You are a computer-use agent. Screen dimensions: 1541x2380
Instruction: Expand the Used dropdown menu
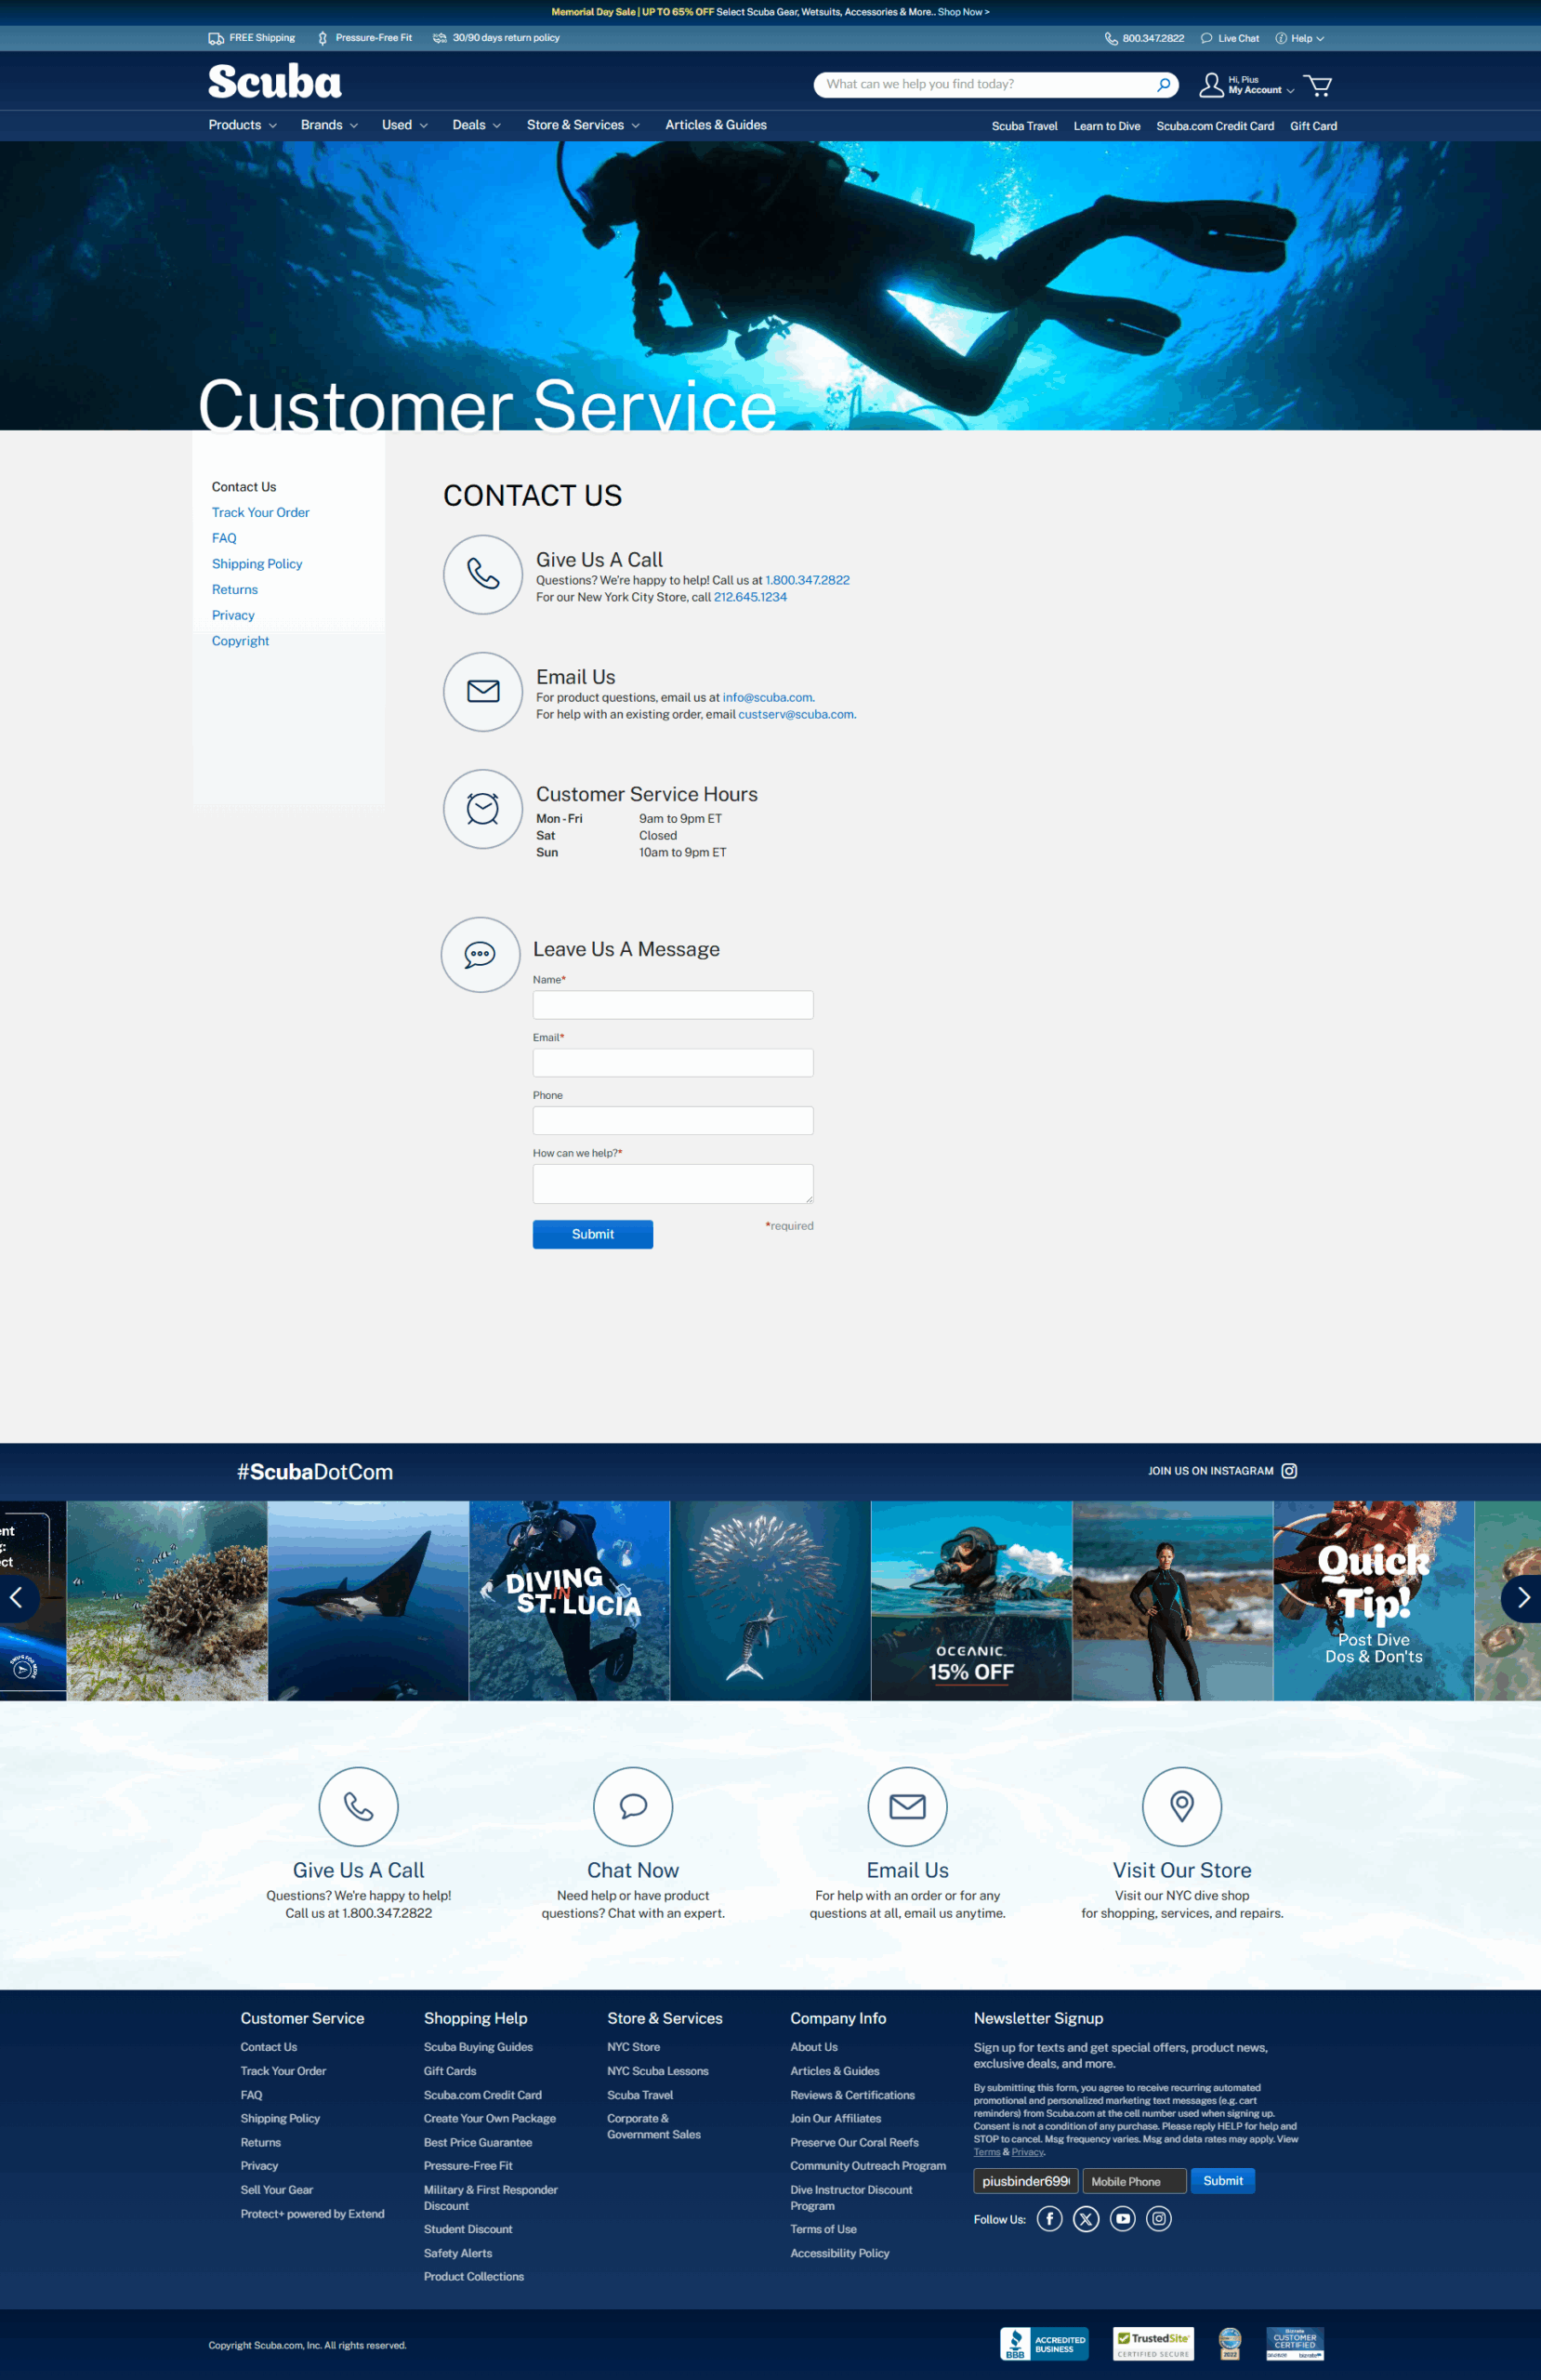tap(405, 125)
